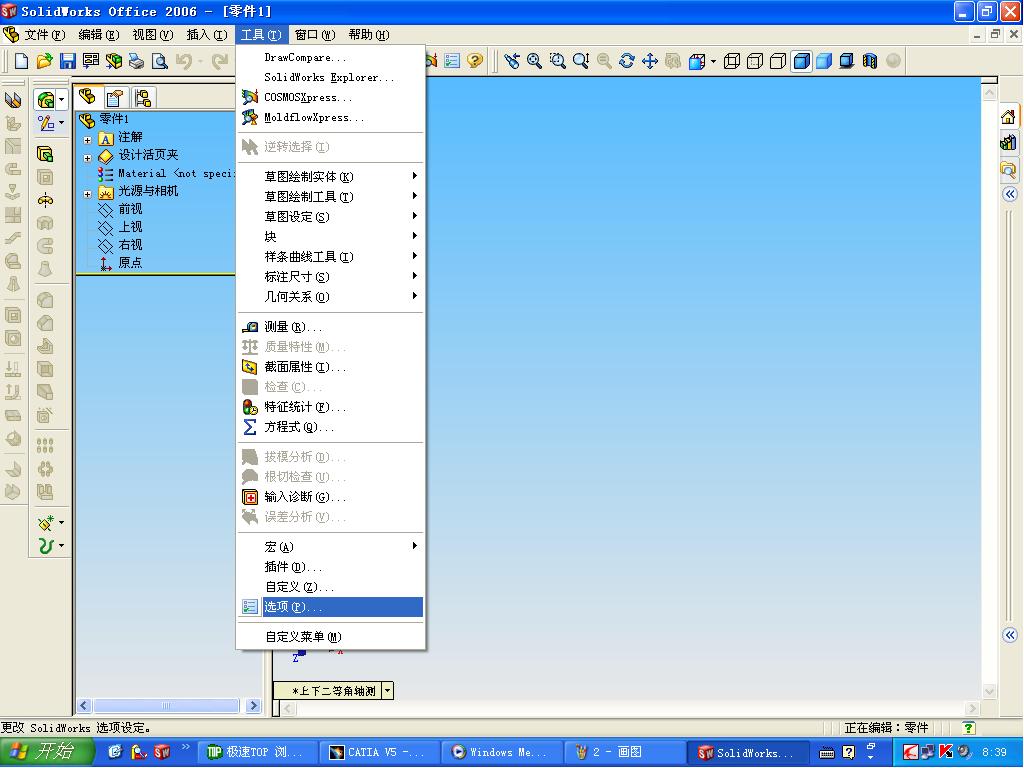The width and height of the screenshot is (1024, 768).
Task: Choose DrawCompare menu item
Action: click(331, 57)
